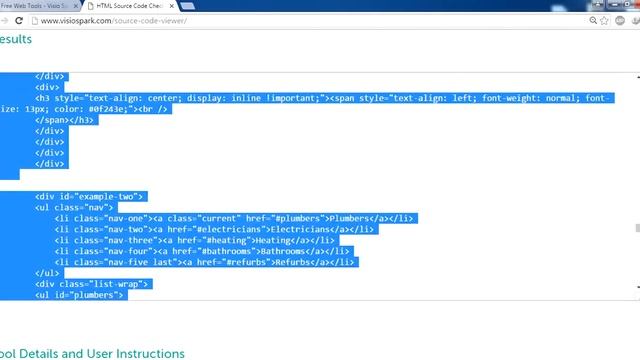Click the Plumbers nav-one list item line
The image size is (640, 360).
pyautogui.click(x=234, y=219)
